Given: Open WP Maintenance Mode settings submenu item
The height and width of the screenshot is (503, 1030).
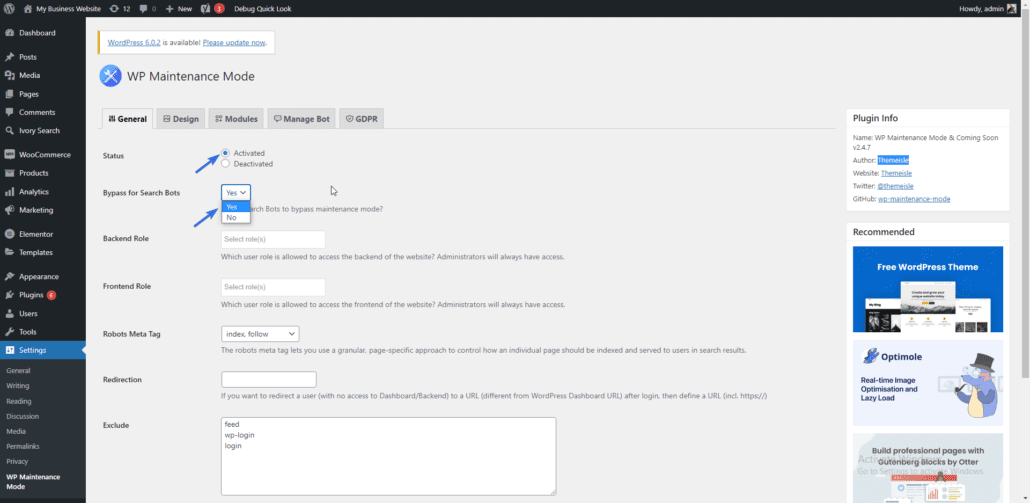Looking at the screenshot, I should click(x=33, y=482).
